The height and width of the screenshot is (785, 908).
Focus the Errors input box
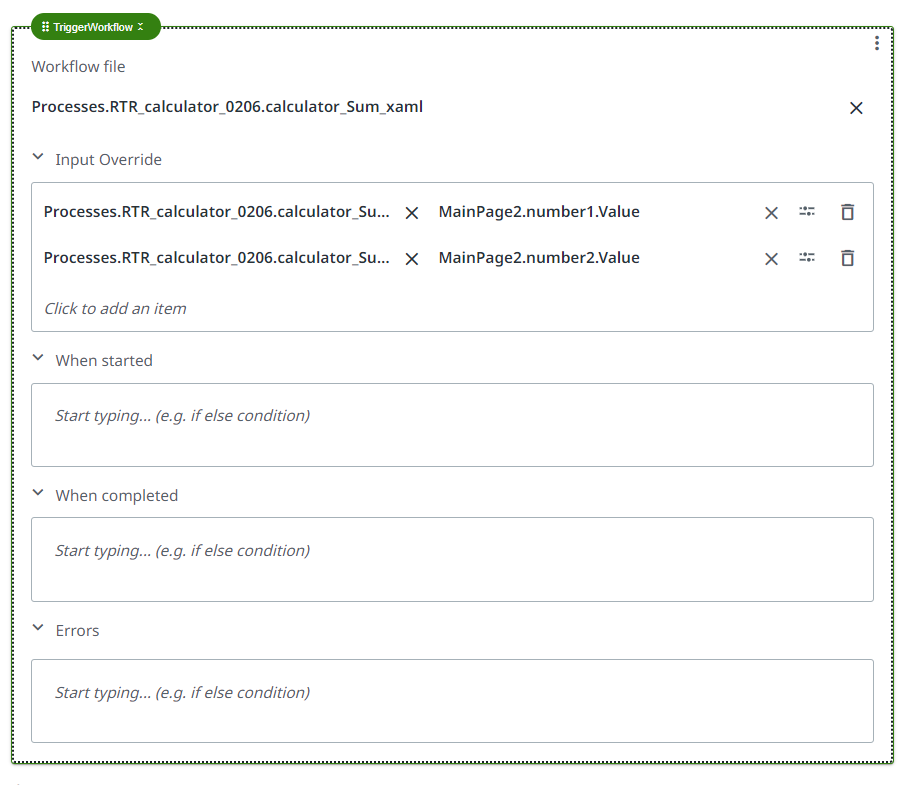(452, 701)
